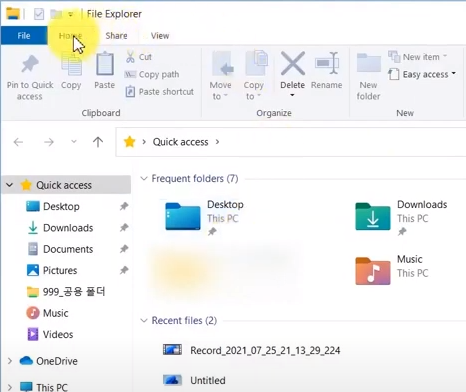Select Videos in navigation pane
This screenshot has height=392, width=466.
tap(58, 334)
